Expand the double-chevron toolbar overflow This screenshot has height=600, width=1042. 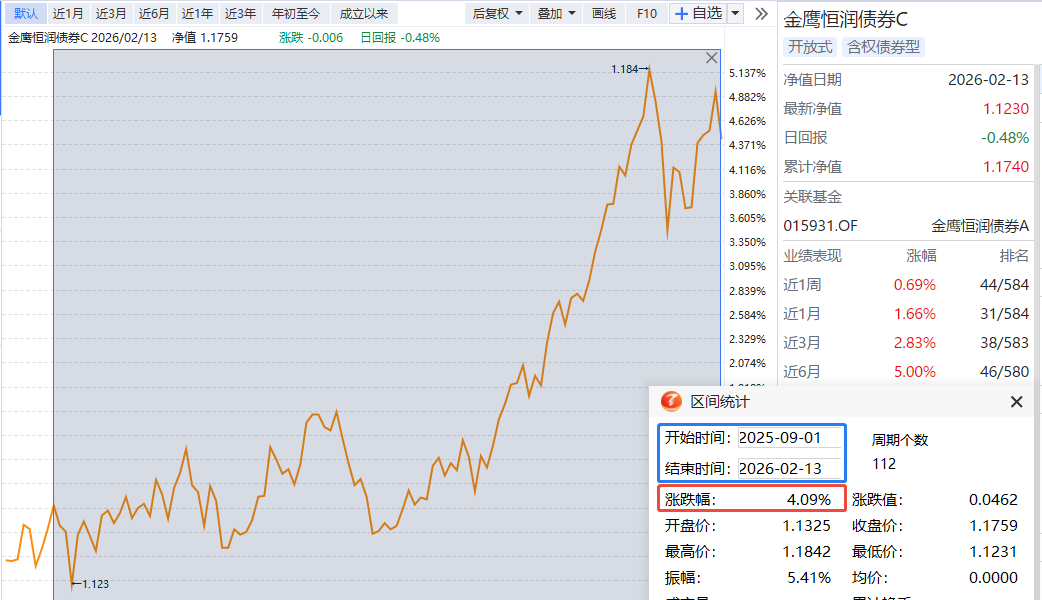[761, 14]
